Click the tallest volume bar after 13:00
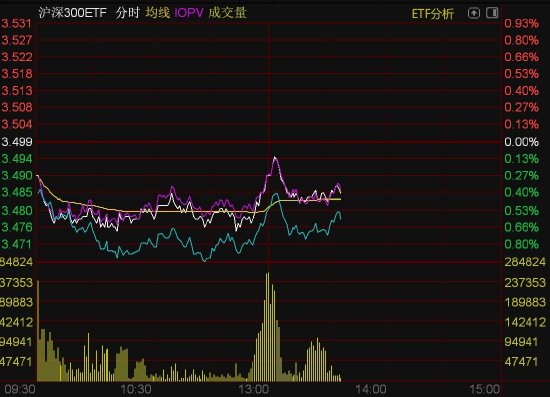Viewport: 550px width, 397px height. pyautogui.click(x=268, y=327)
